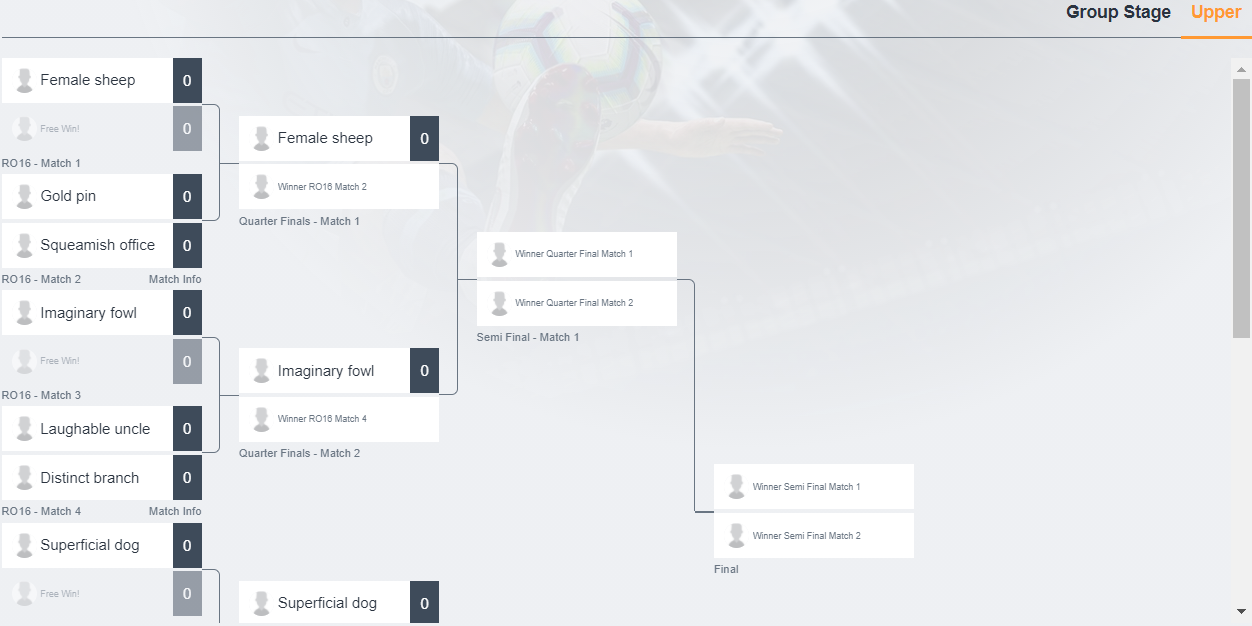
Task: Open Match Info for RO16 Match 4
Action: tap(175, 511)
